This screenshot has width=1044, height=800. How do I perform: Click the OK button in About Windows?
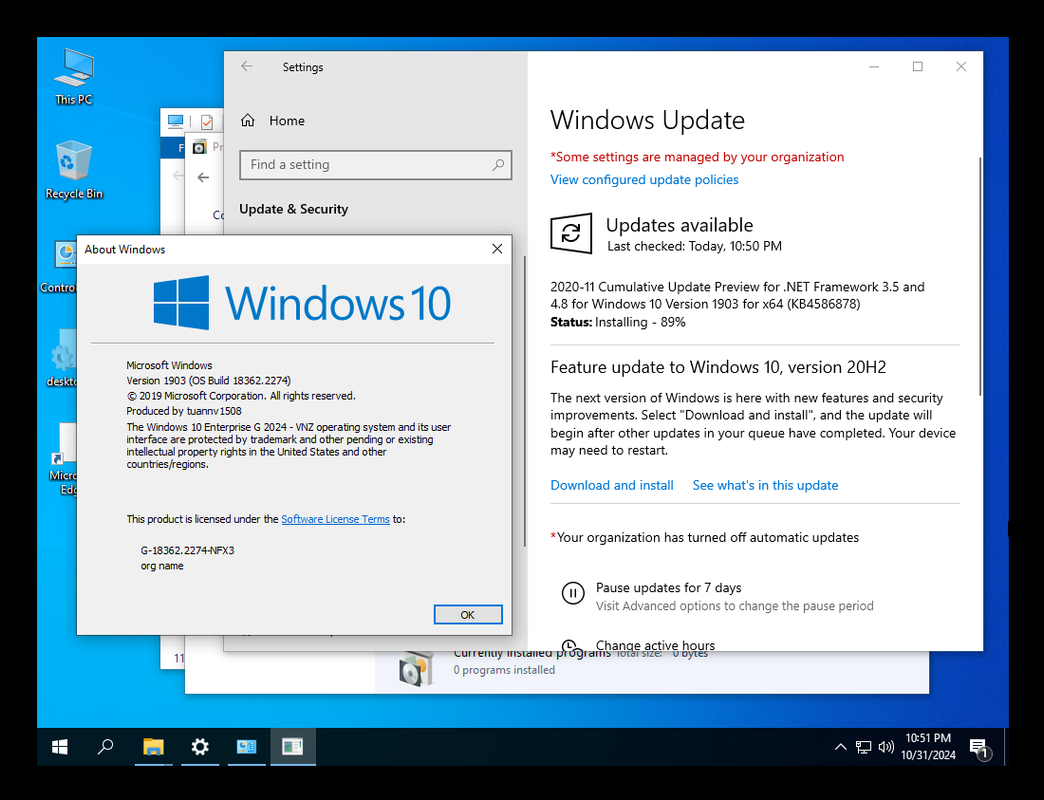[x=467, y=614]
